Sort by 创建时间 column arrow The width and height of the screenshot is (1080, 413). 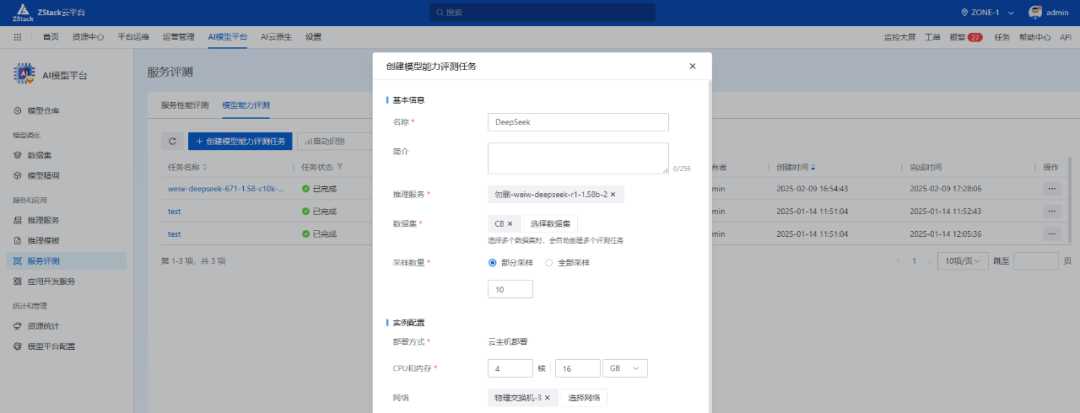coord(813,167)
